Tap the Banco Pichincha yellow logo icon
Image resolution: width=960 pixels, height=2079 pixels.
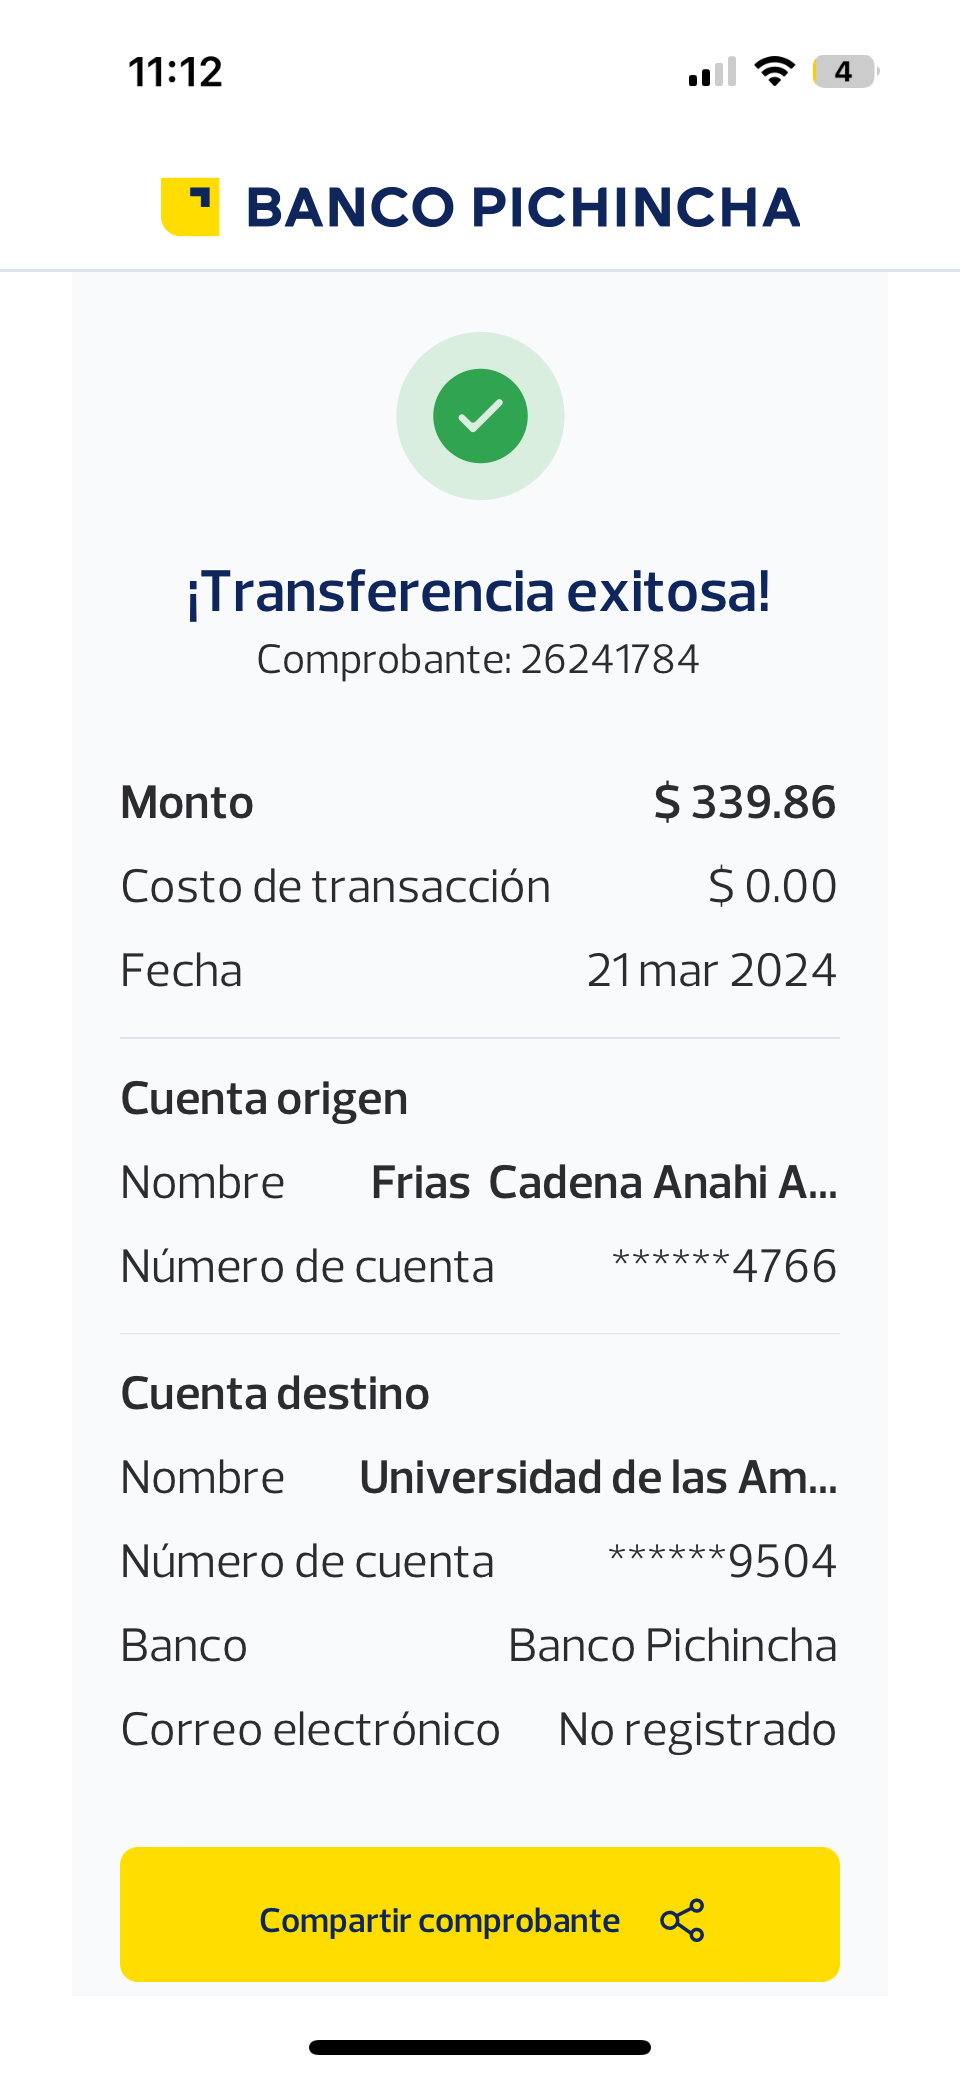190,207
